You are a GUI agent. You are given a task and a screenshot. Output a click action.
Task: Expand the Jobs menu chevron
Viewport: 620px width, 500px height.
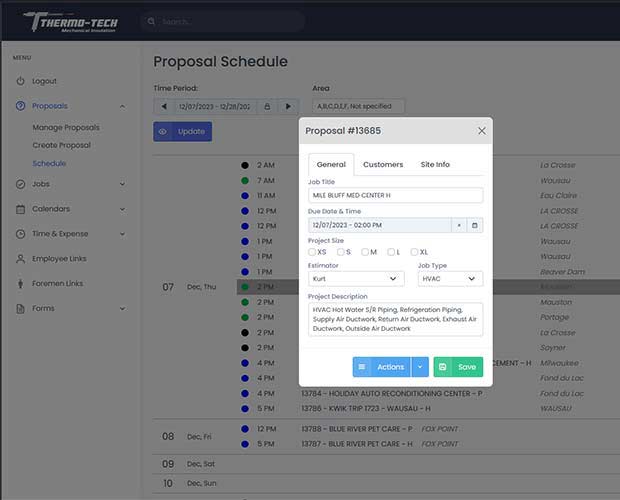pyautogui.click(x=123, y=184)
